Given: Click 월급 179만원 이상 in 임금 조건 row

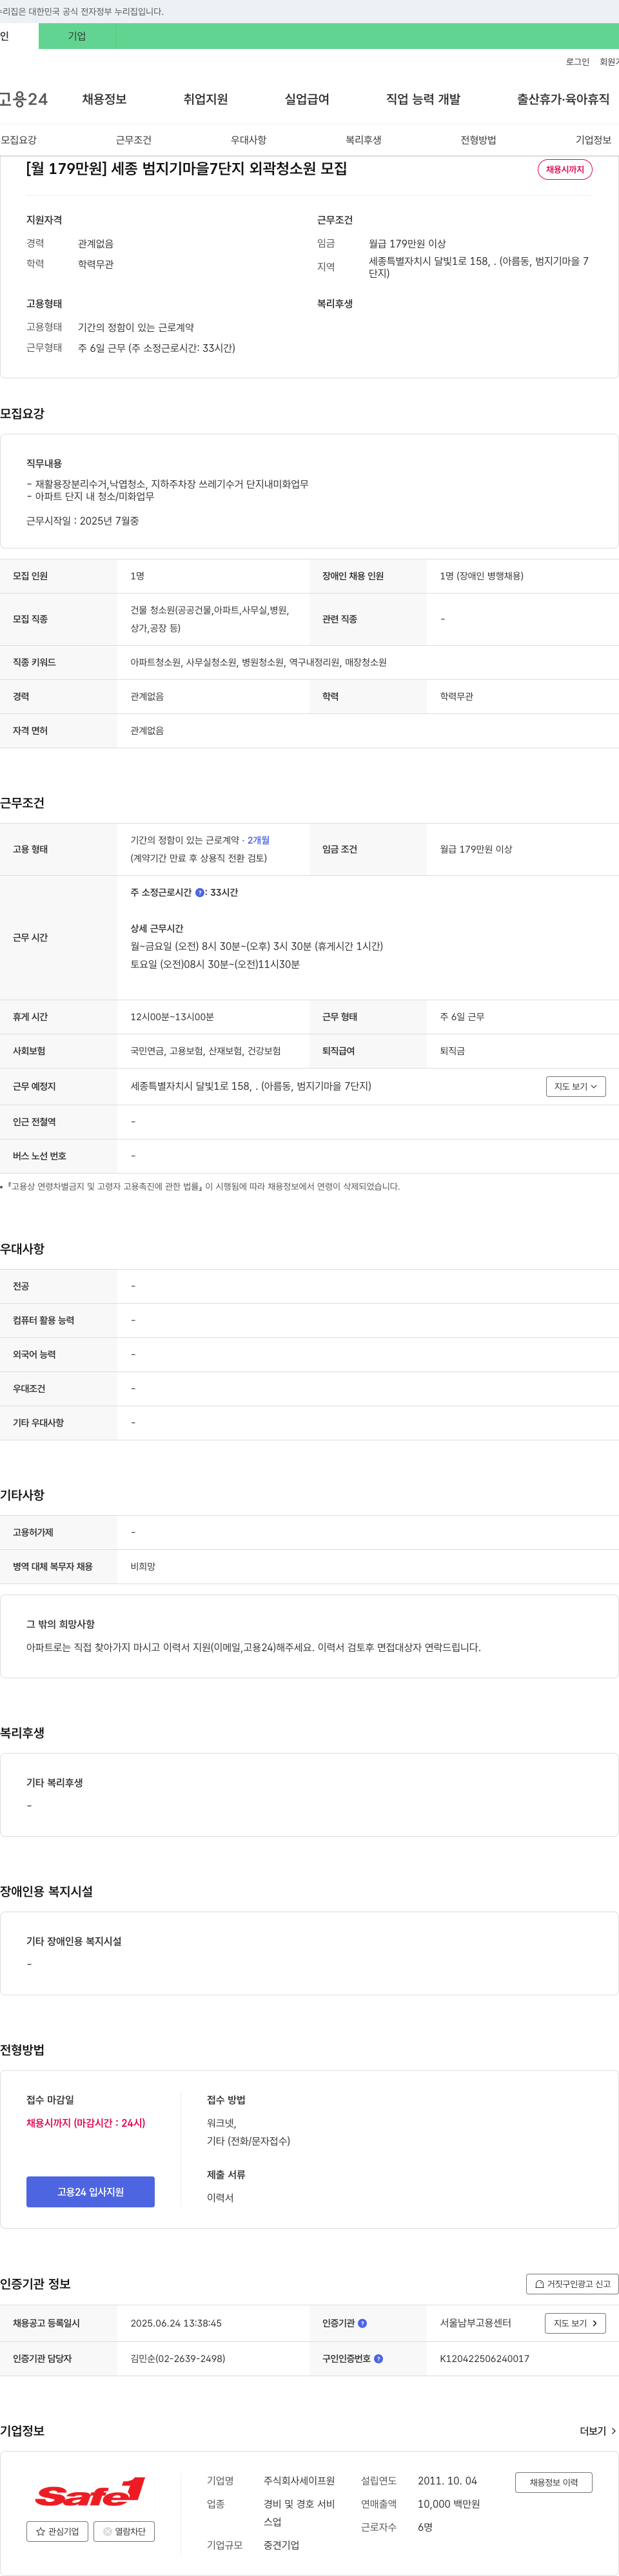Looking at the screenshot, I should click(476, 849).
